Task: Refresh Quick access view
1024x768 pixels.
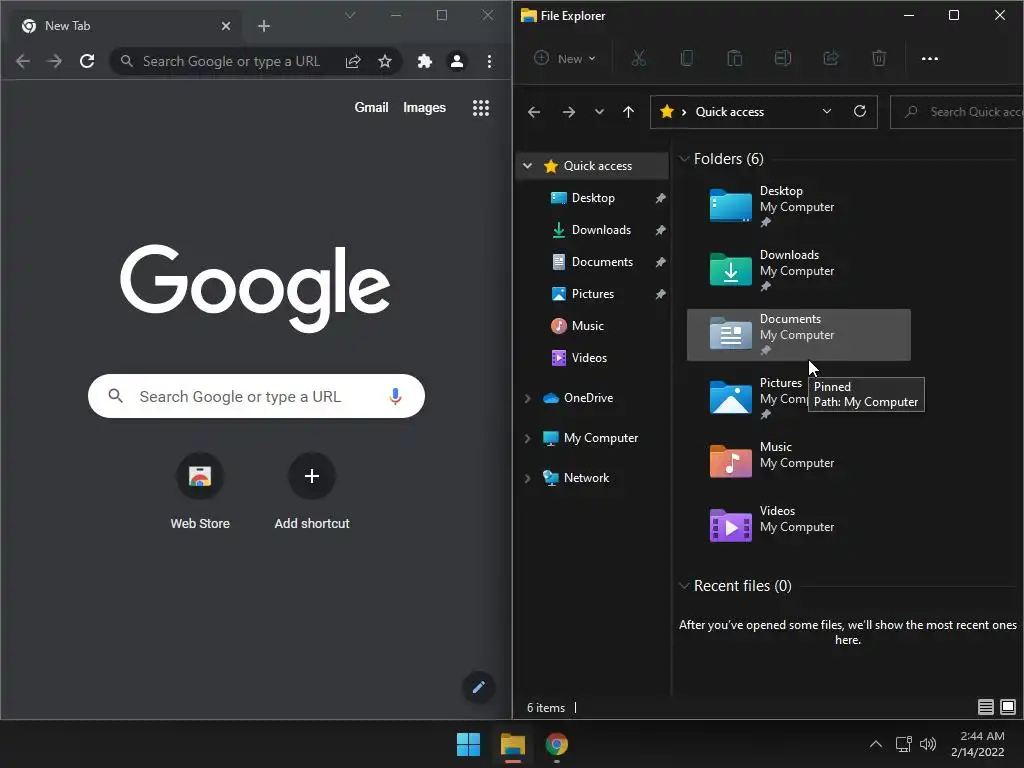Action: pos(860,112)
